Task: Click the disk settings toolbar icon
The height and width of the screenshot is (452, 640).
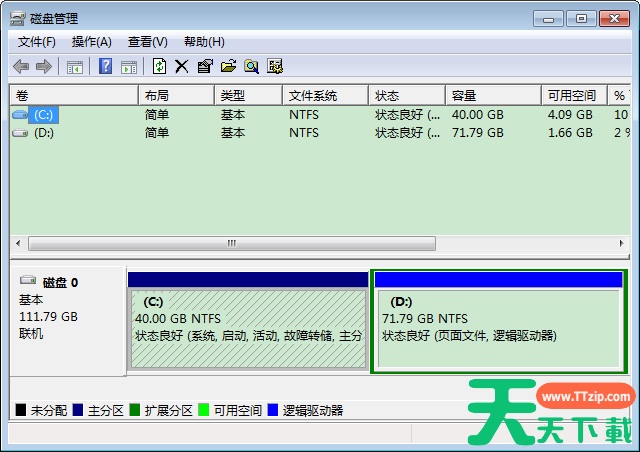Action: (x=275, y=66)
